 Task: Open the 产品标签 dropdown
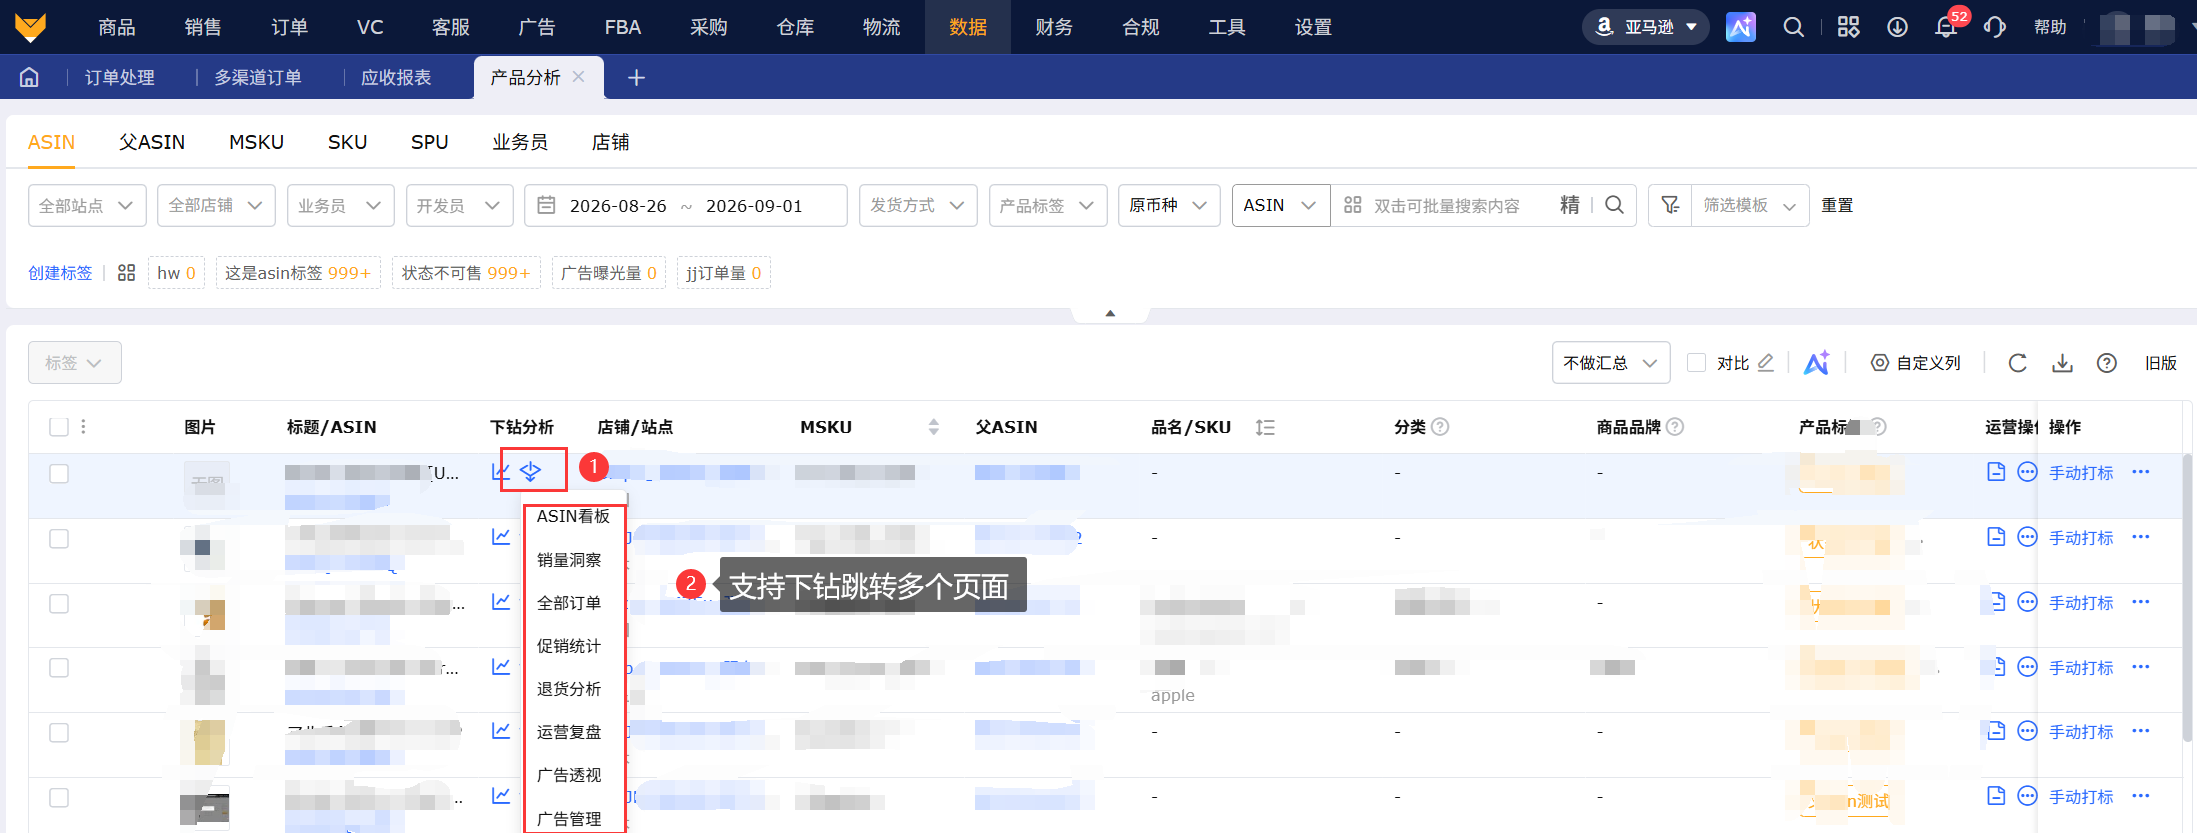click(1048, 205)
